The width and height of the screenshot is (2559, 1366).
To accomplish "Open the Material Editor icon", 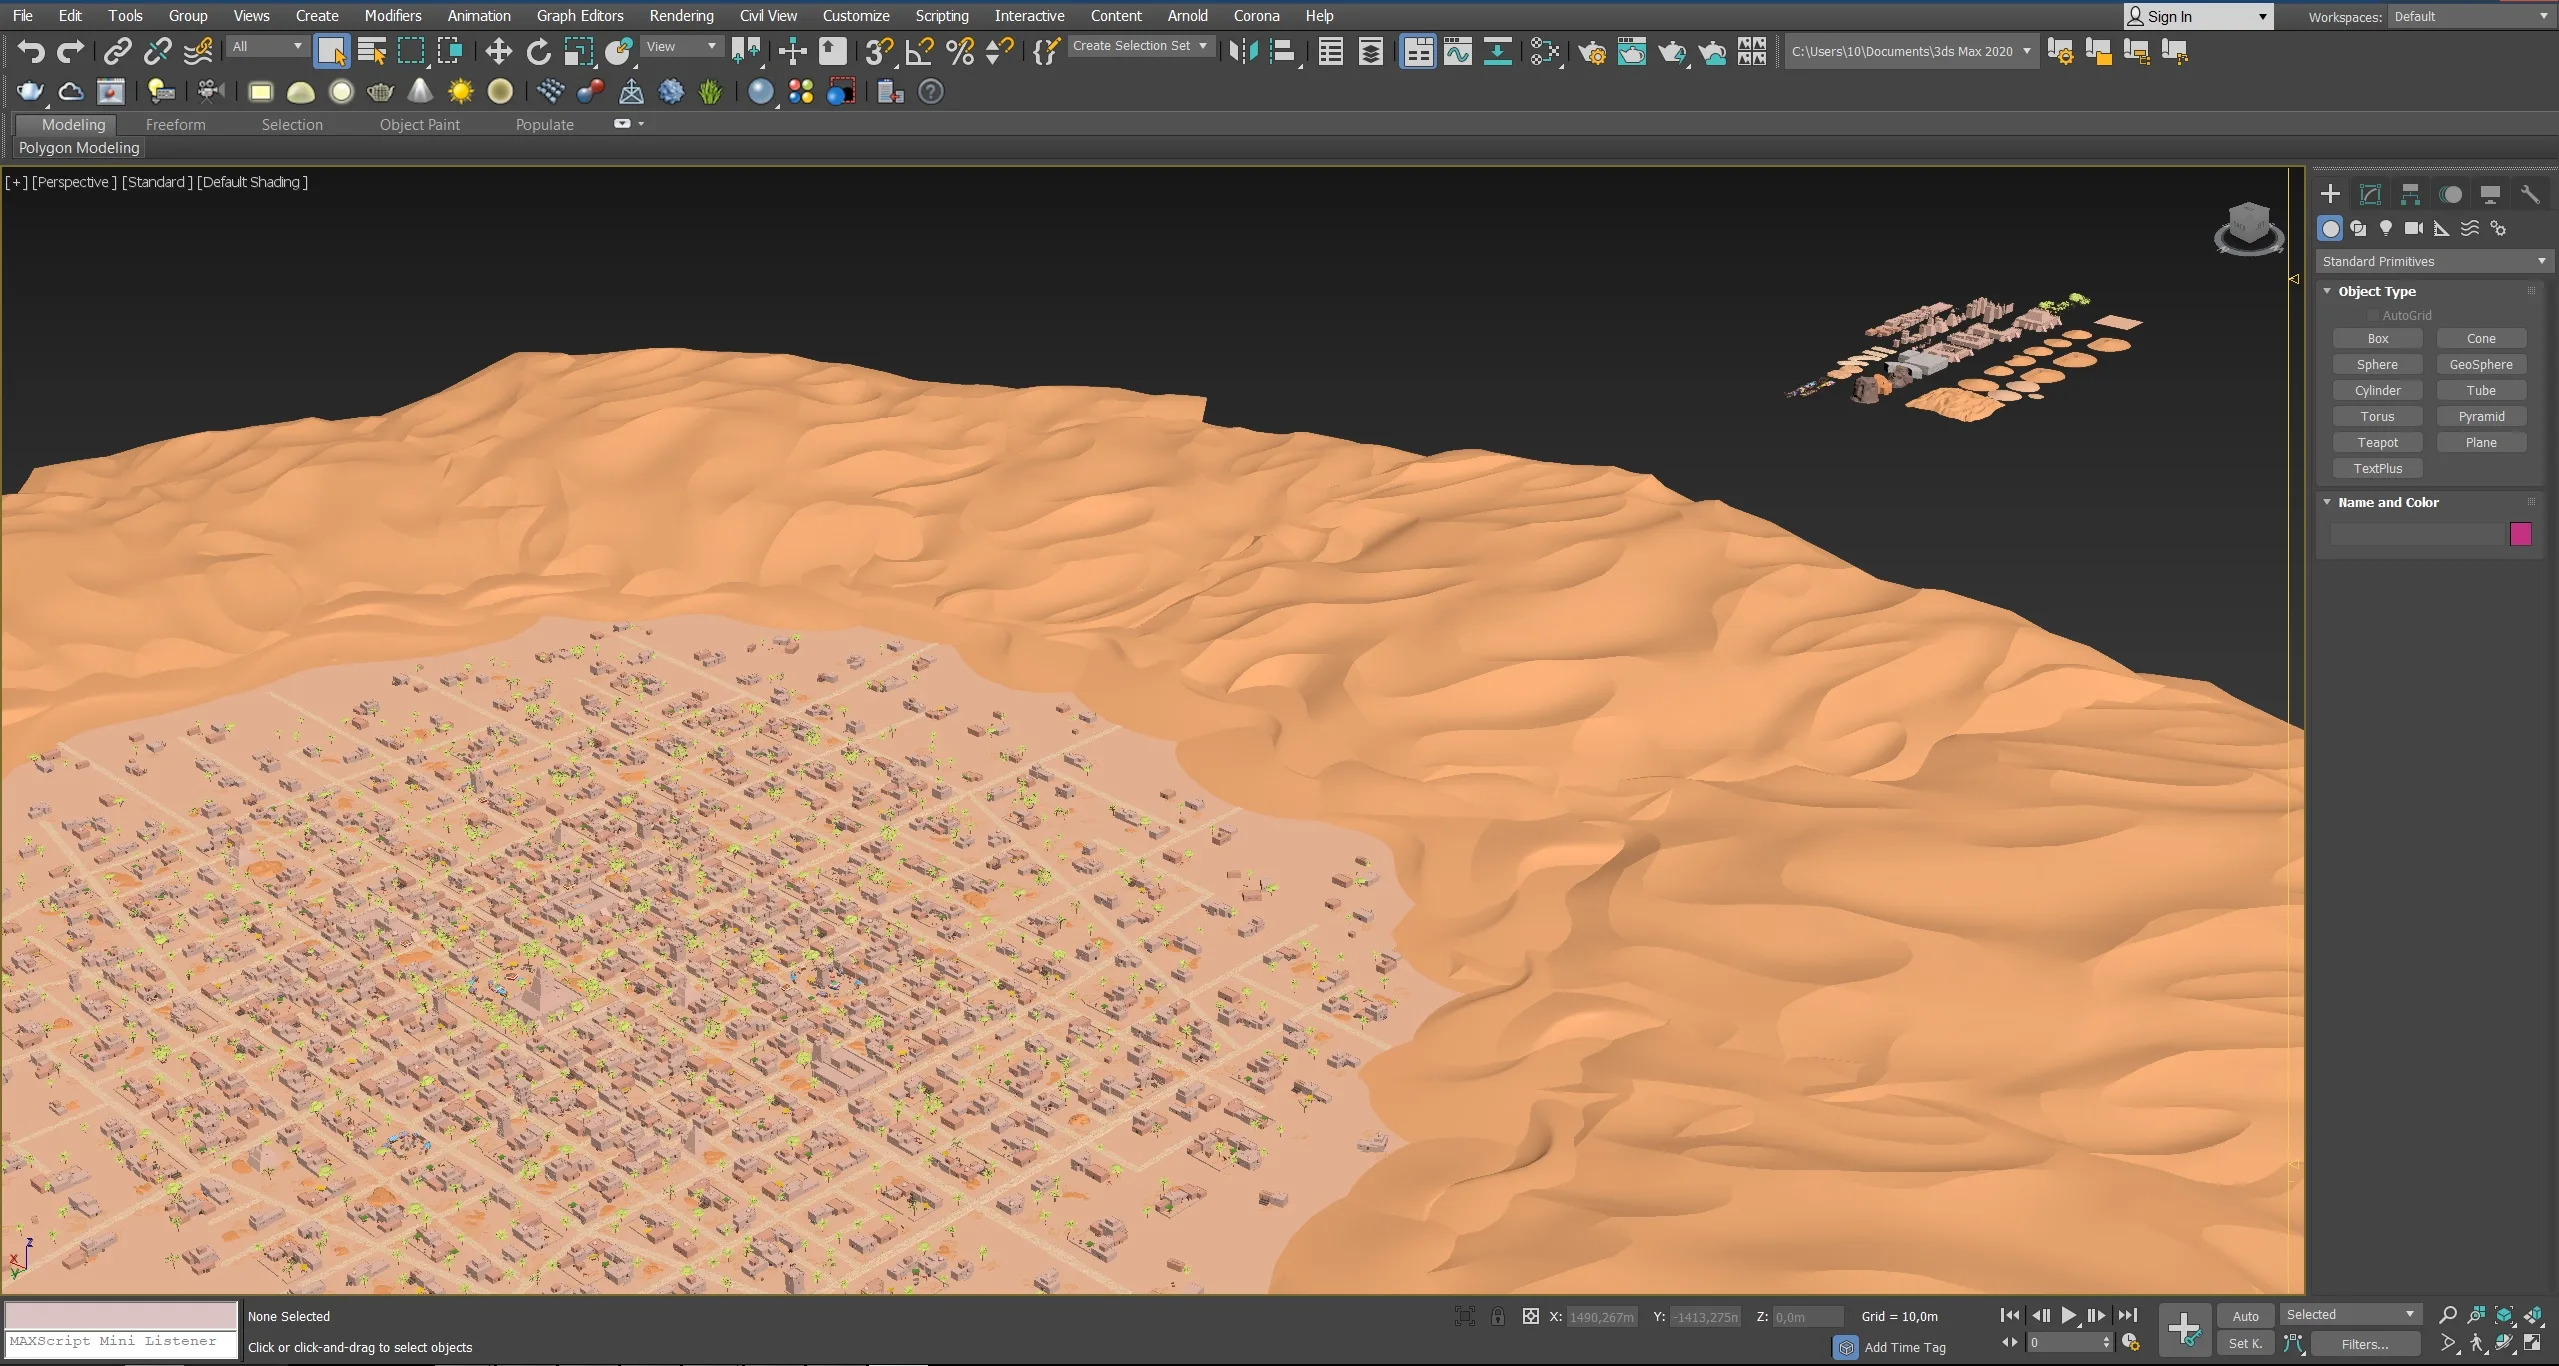I will 1545,51.
